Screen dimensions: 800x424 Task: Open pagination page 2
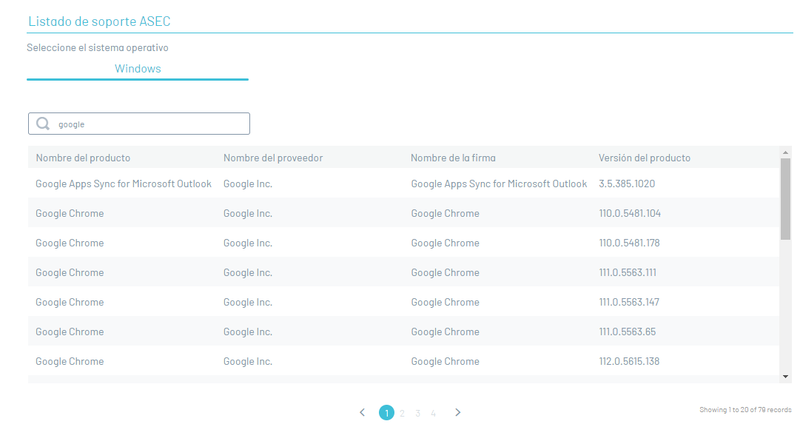tap(402, 413)
